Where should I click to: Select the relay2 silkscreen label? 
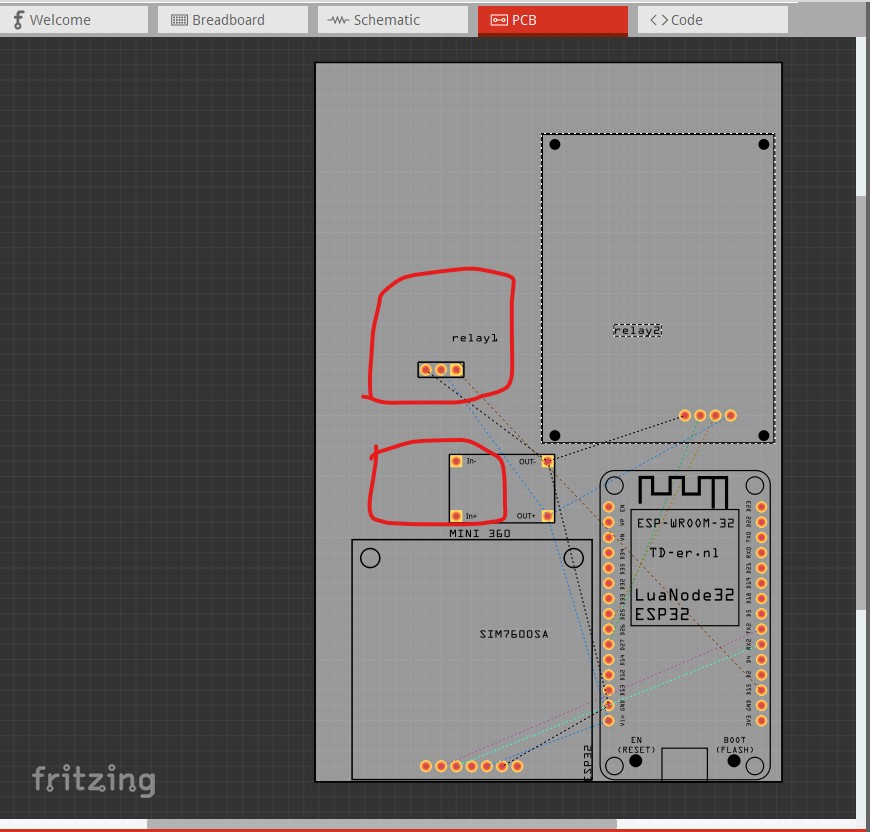(637, 331)
